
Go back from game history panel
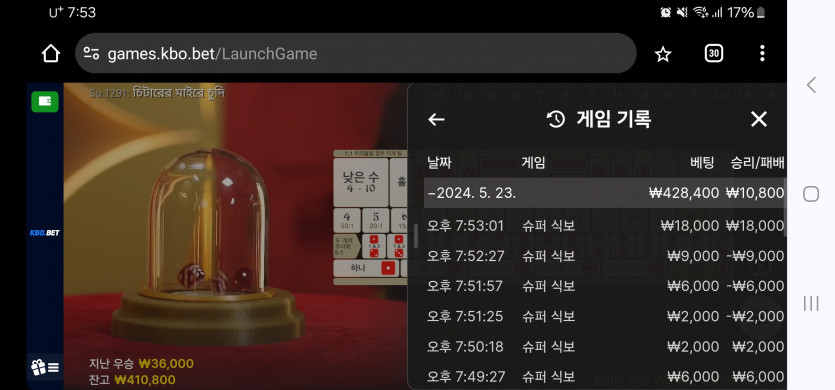coord(436,119)
